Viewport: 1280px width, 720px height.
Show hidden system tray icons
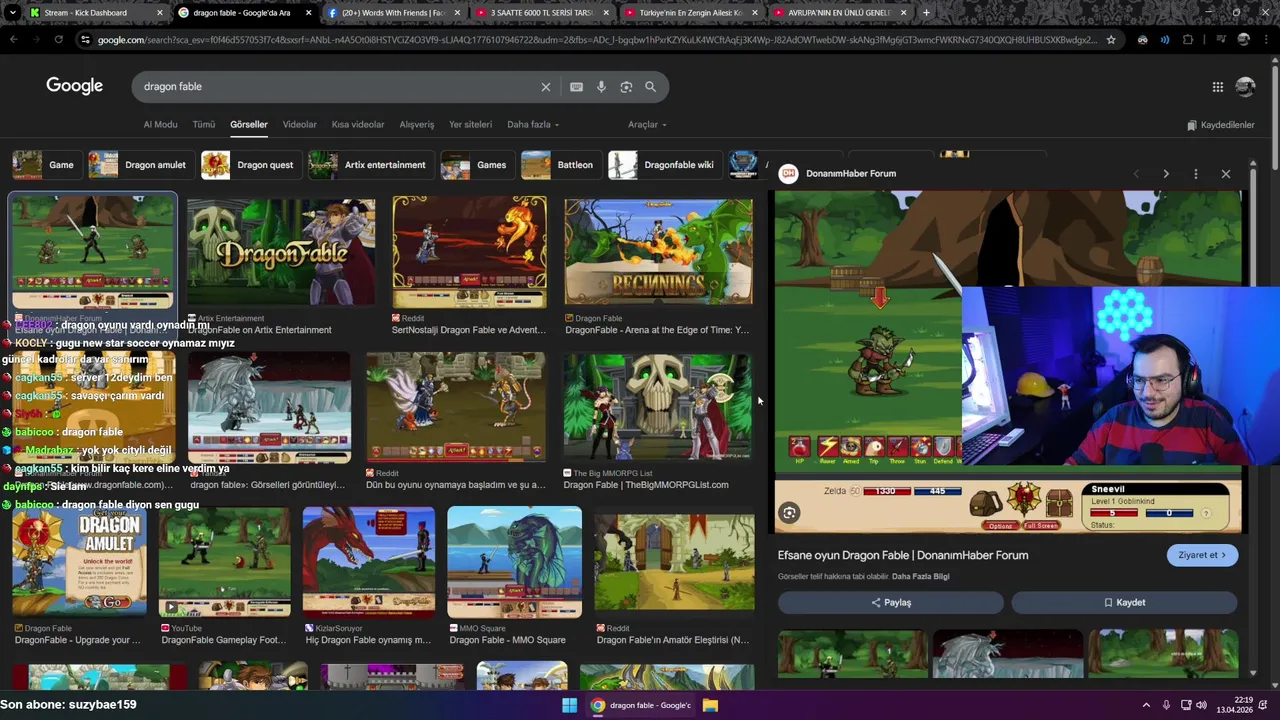(1146, 705)
